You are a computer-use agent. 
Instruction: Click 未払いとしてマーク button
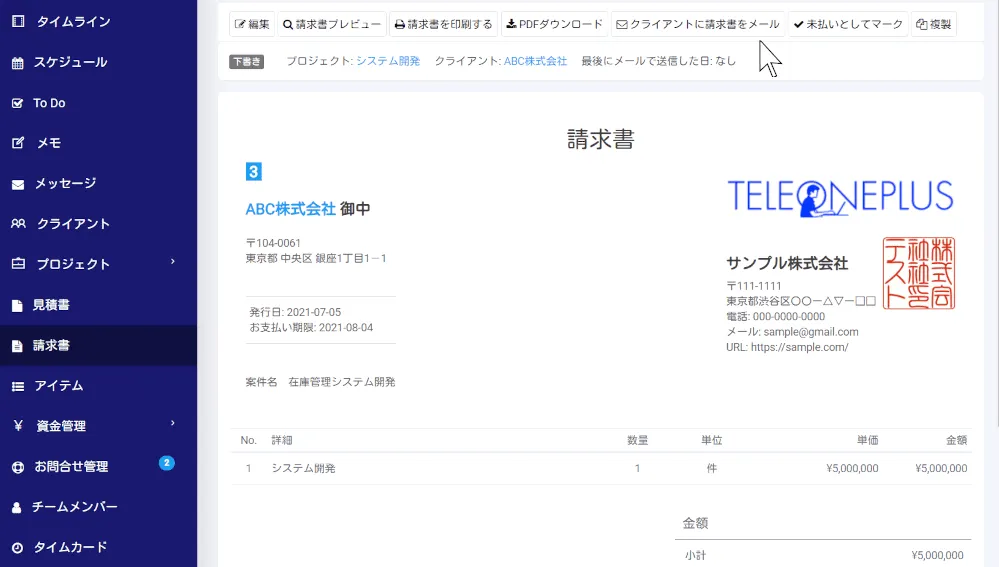click(x=848, y=24)
